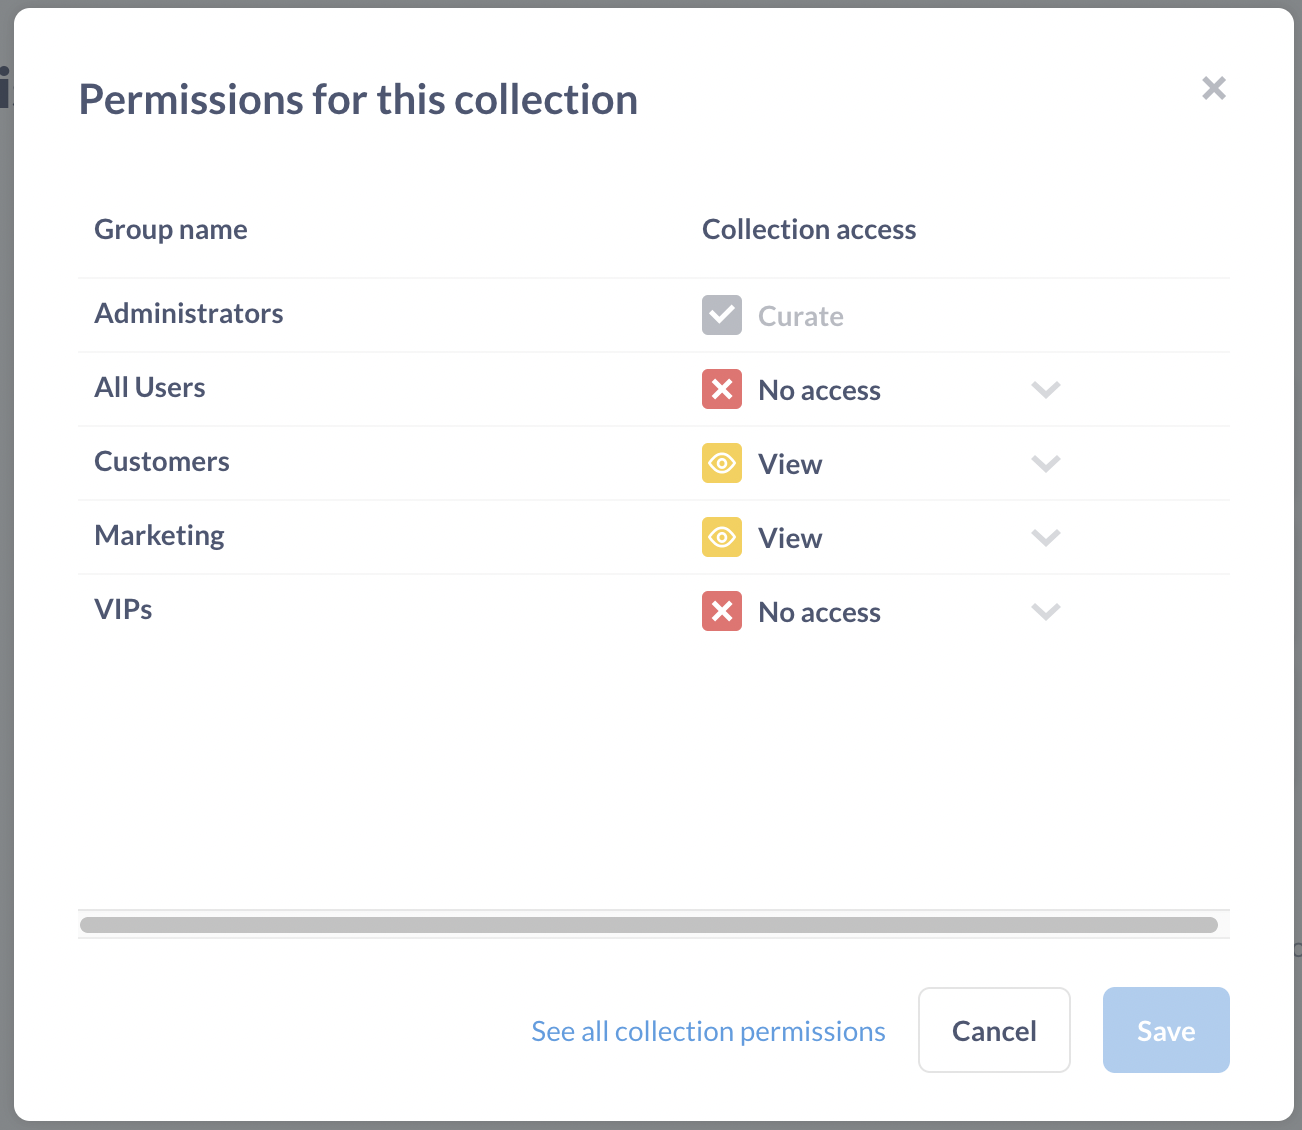Select the Group name column header
Viewport: 1302px width, 1130px height.
point(170,229)
